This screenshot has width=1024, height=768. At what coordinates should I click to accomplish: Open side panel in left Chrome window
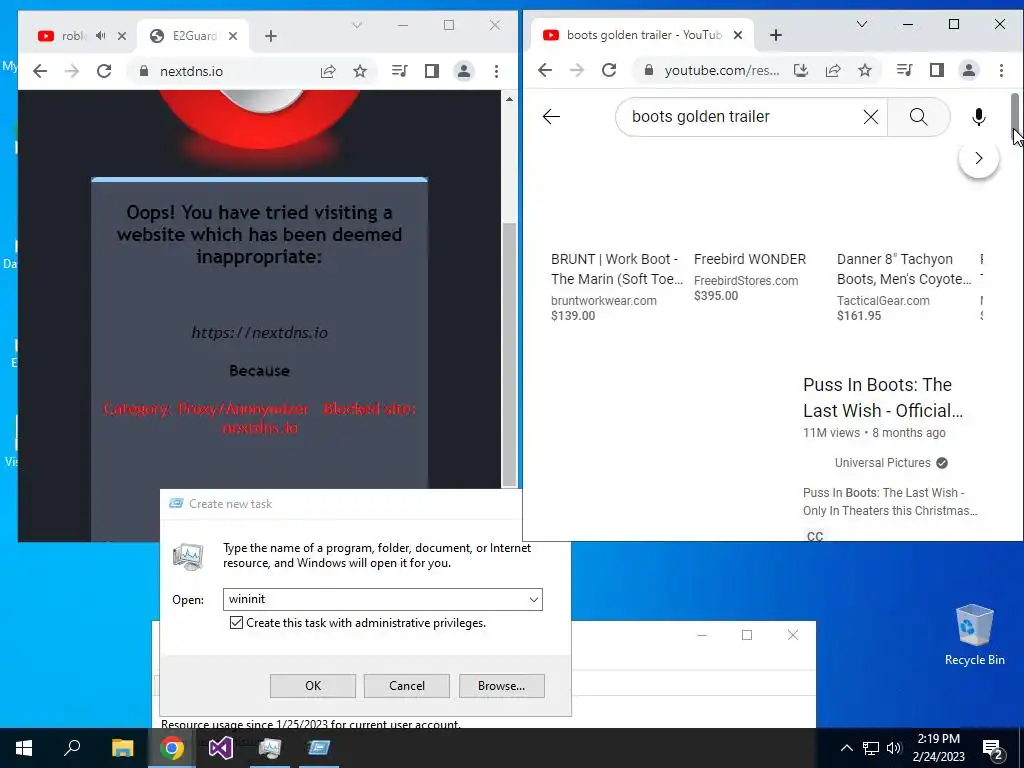[432, 71]
